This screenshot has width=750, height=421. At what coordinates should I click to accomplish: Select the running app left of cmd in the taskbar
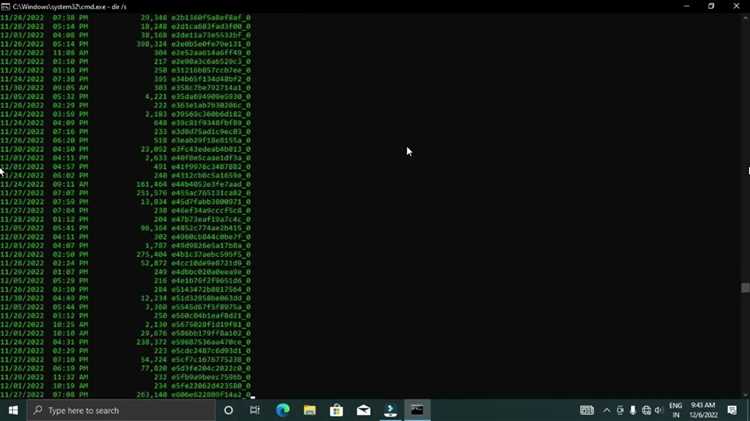tap(390, 410)
